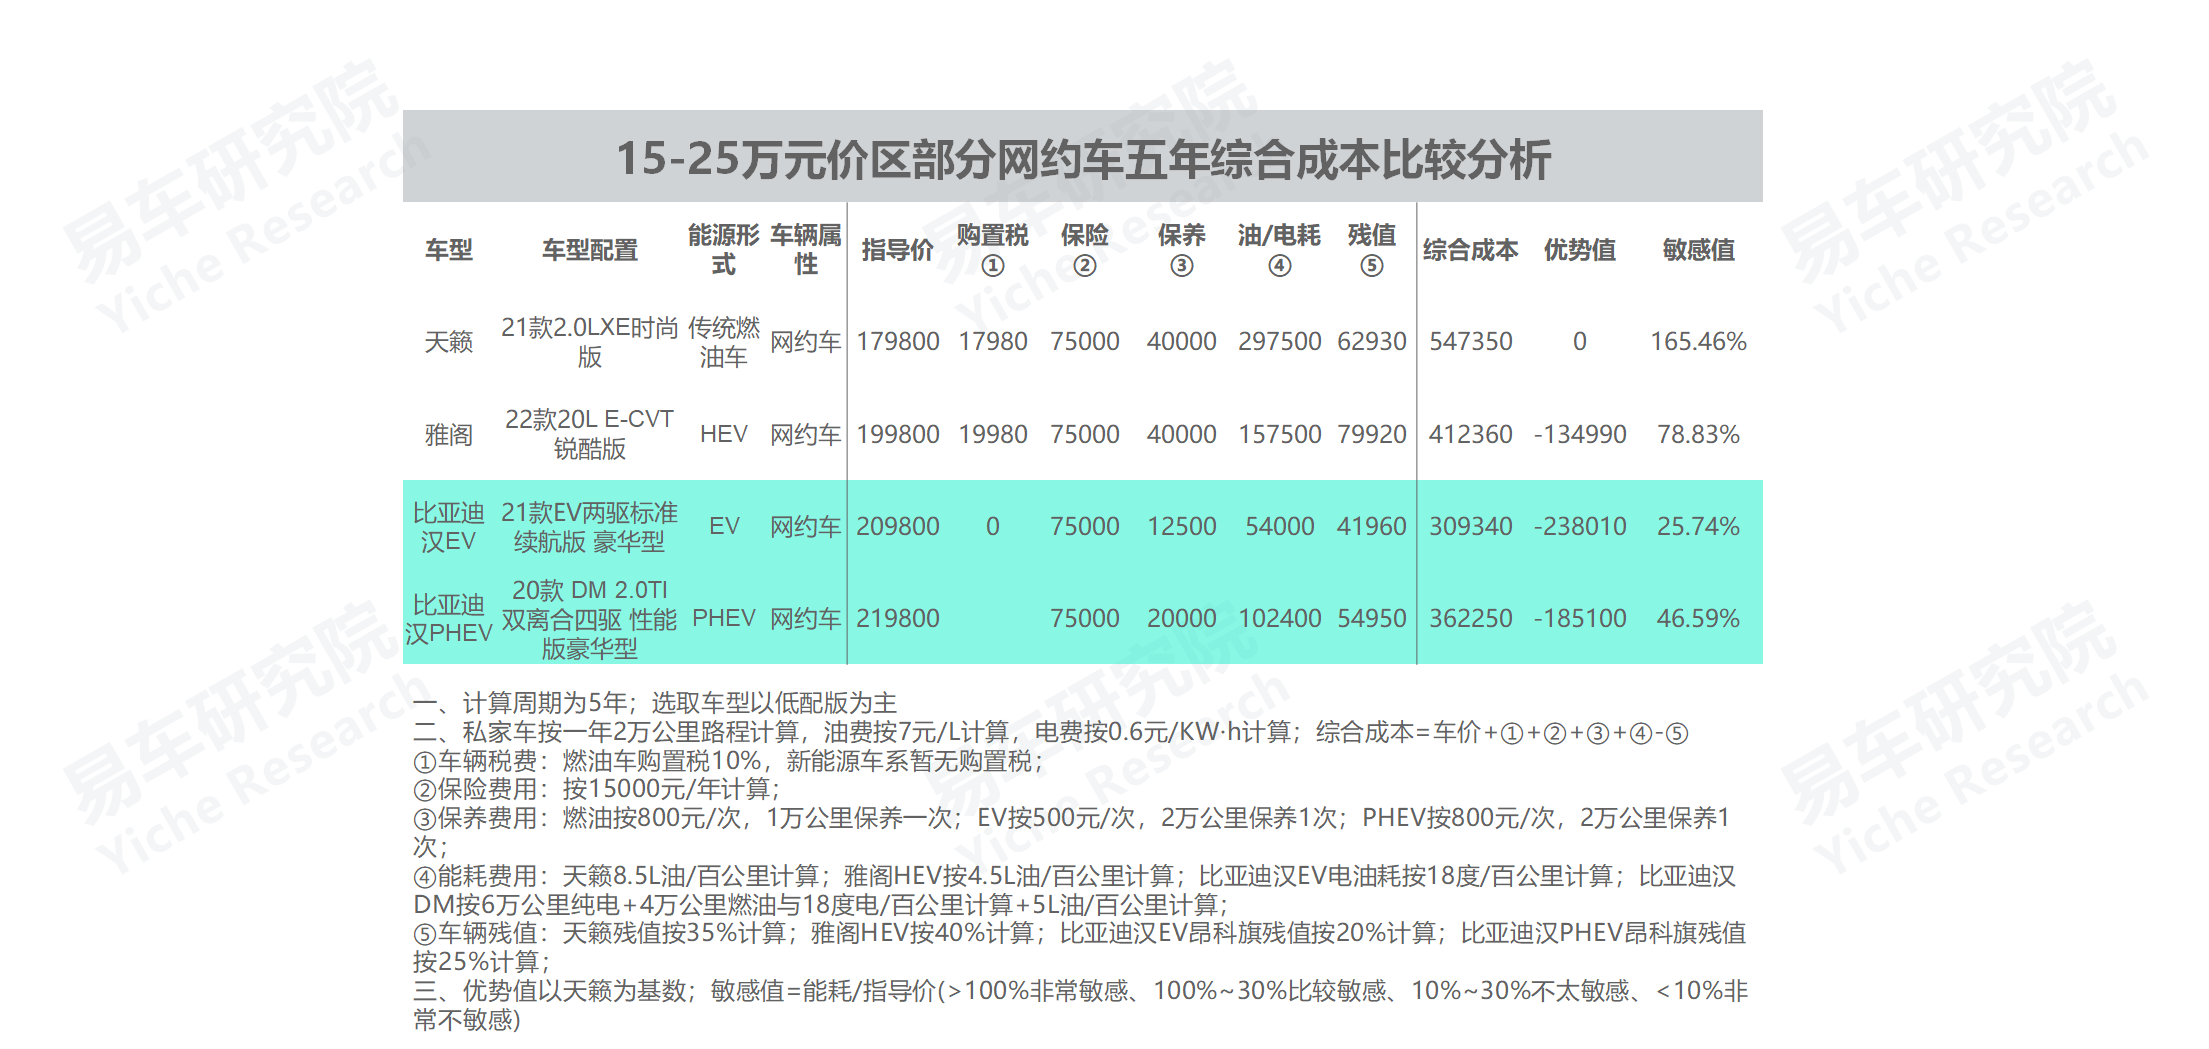Screen dimensions: 2209x1049
Task: Click advantage value -238010
Action: [1579, 527]
